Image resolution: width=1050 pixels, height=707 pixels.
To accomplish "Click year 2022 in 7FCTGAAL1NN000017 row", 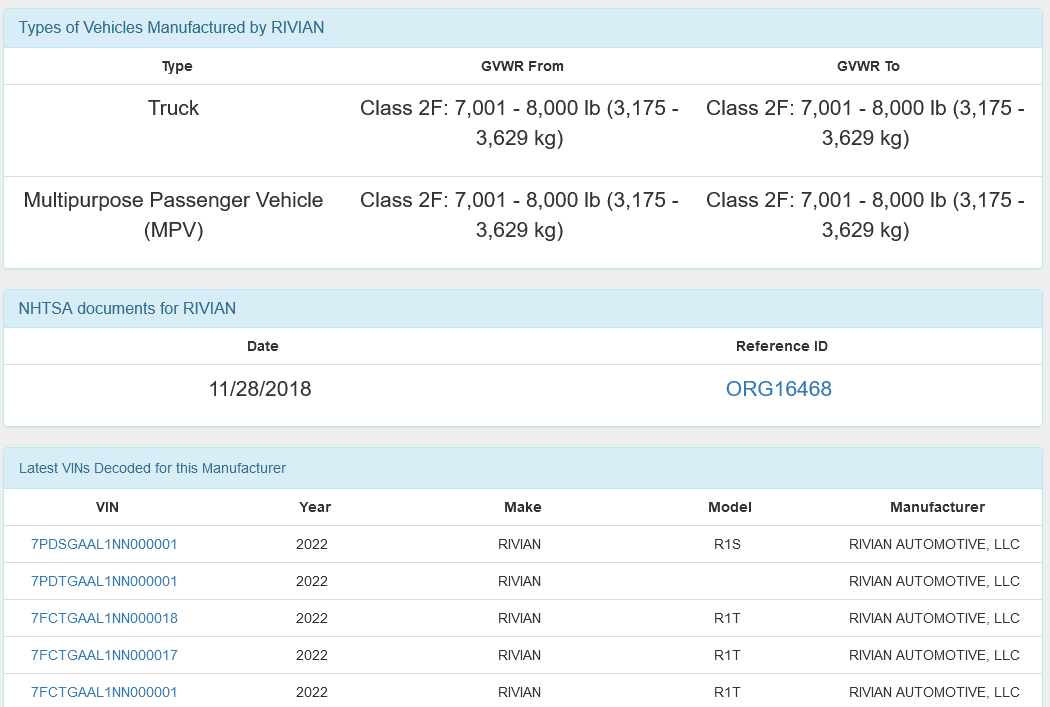I will point(312,655).
